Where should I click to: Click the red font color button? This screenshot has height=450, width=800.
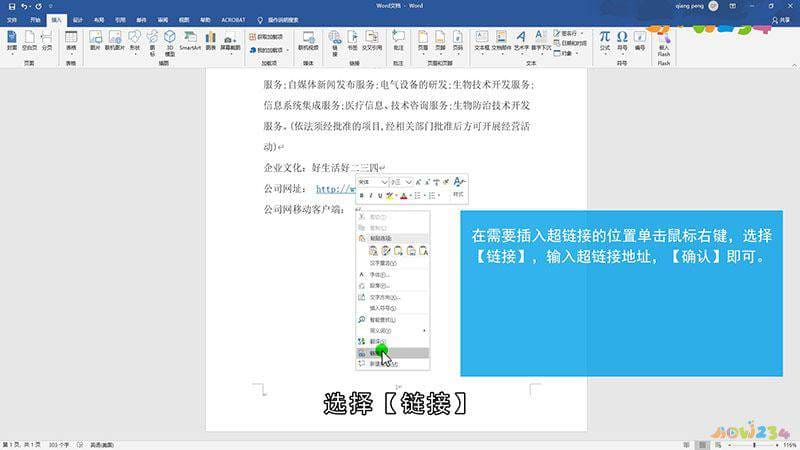(404, 195)
